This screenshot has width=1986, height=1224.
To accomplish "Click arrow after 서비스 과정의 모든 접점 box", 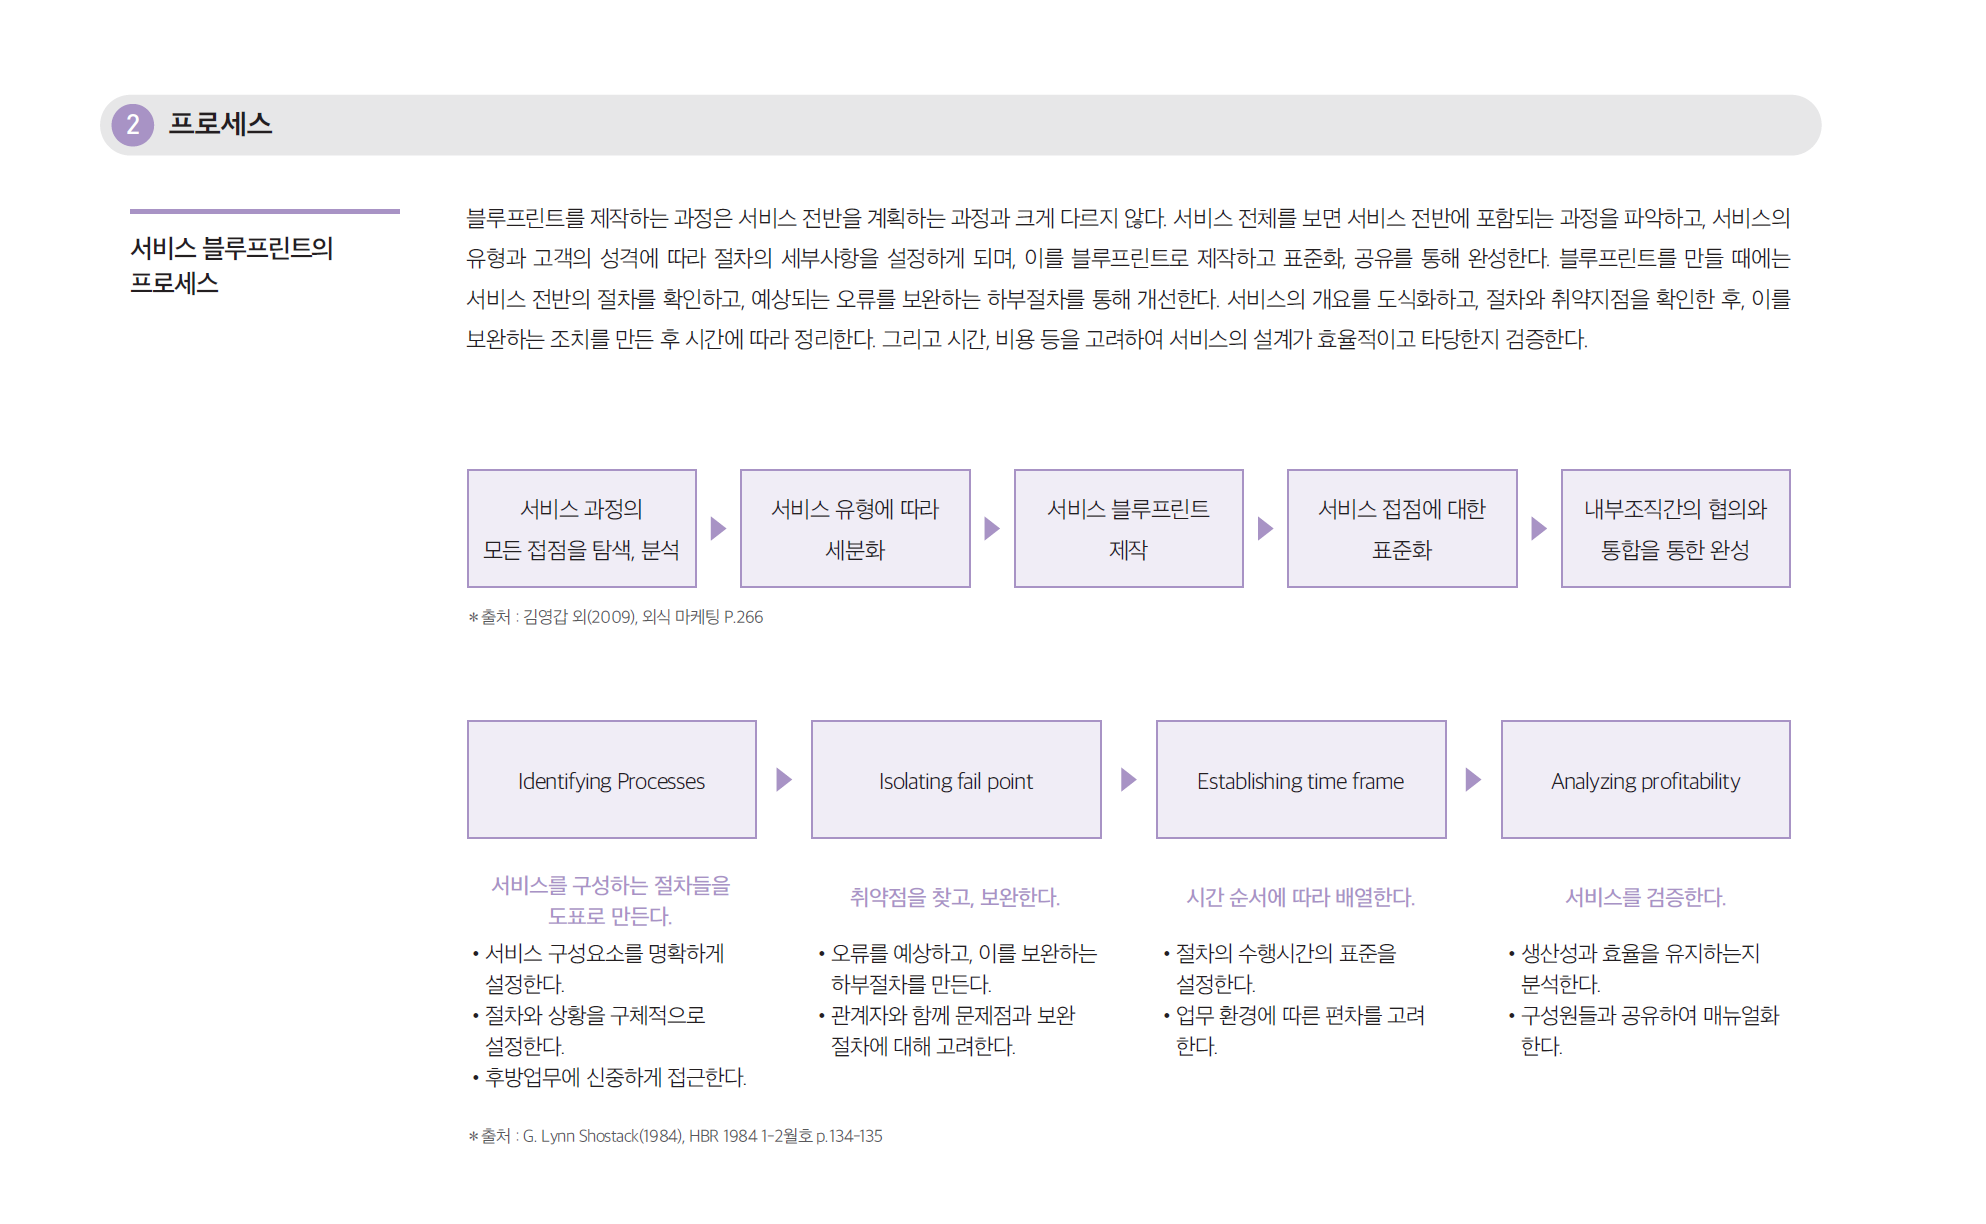I will click(718, 528).
